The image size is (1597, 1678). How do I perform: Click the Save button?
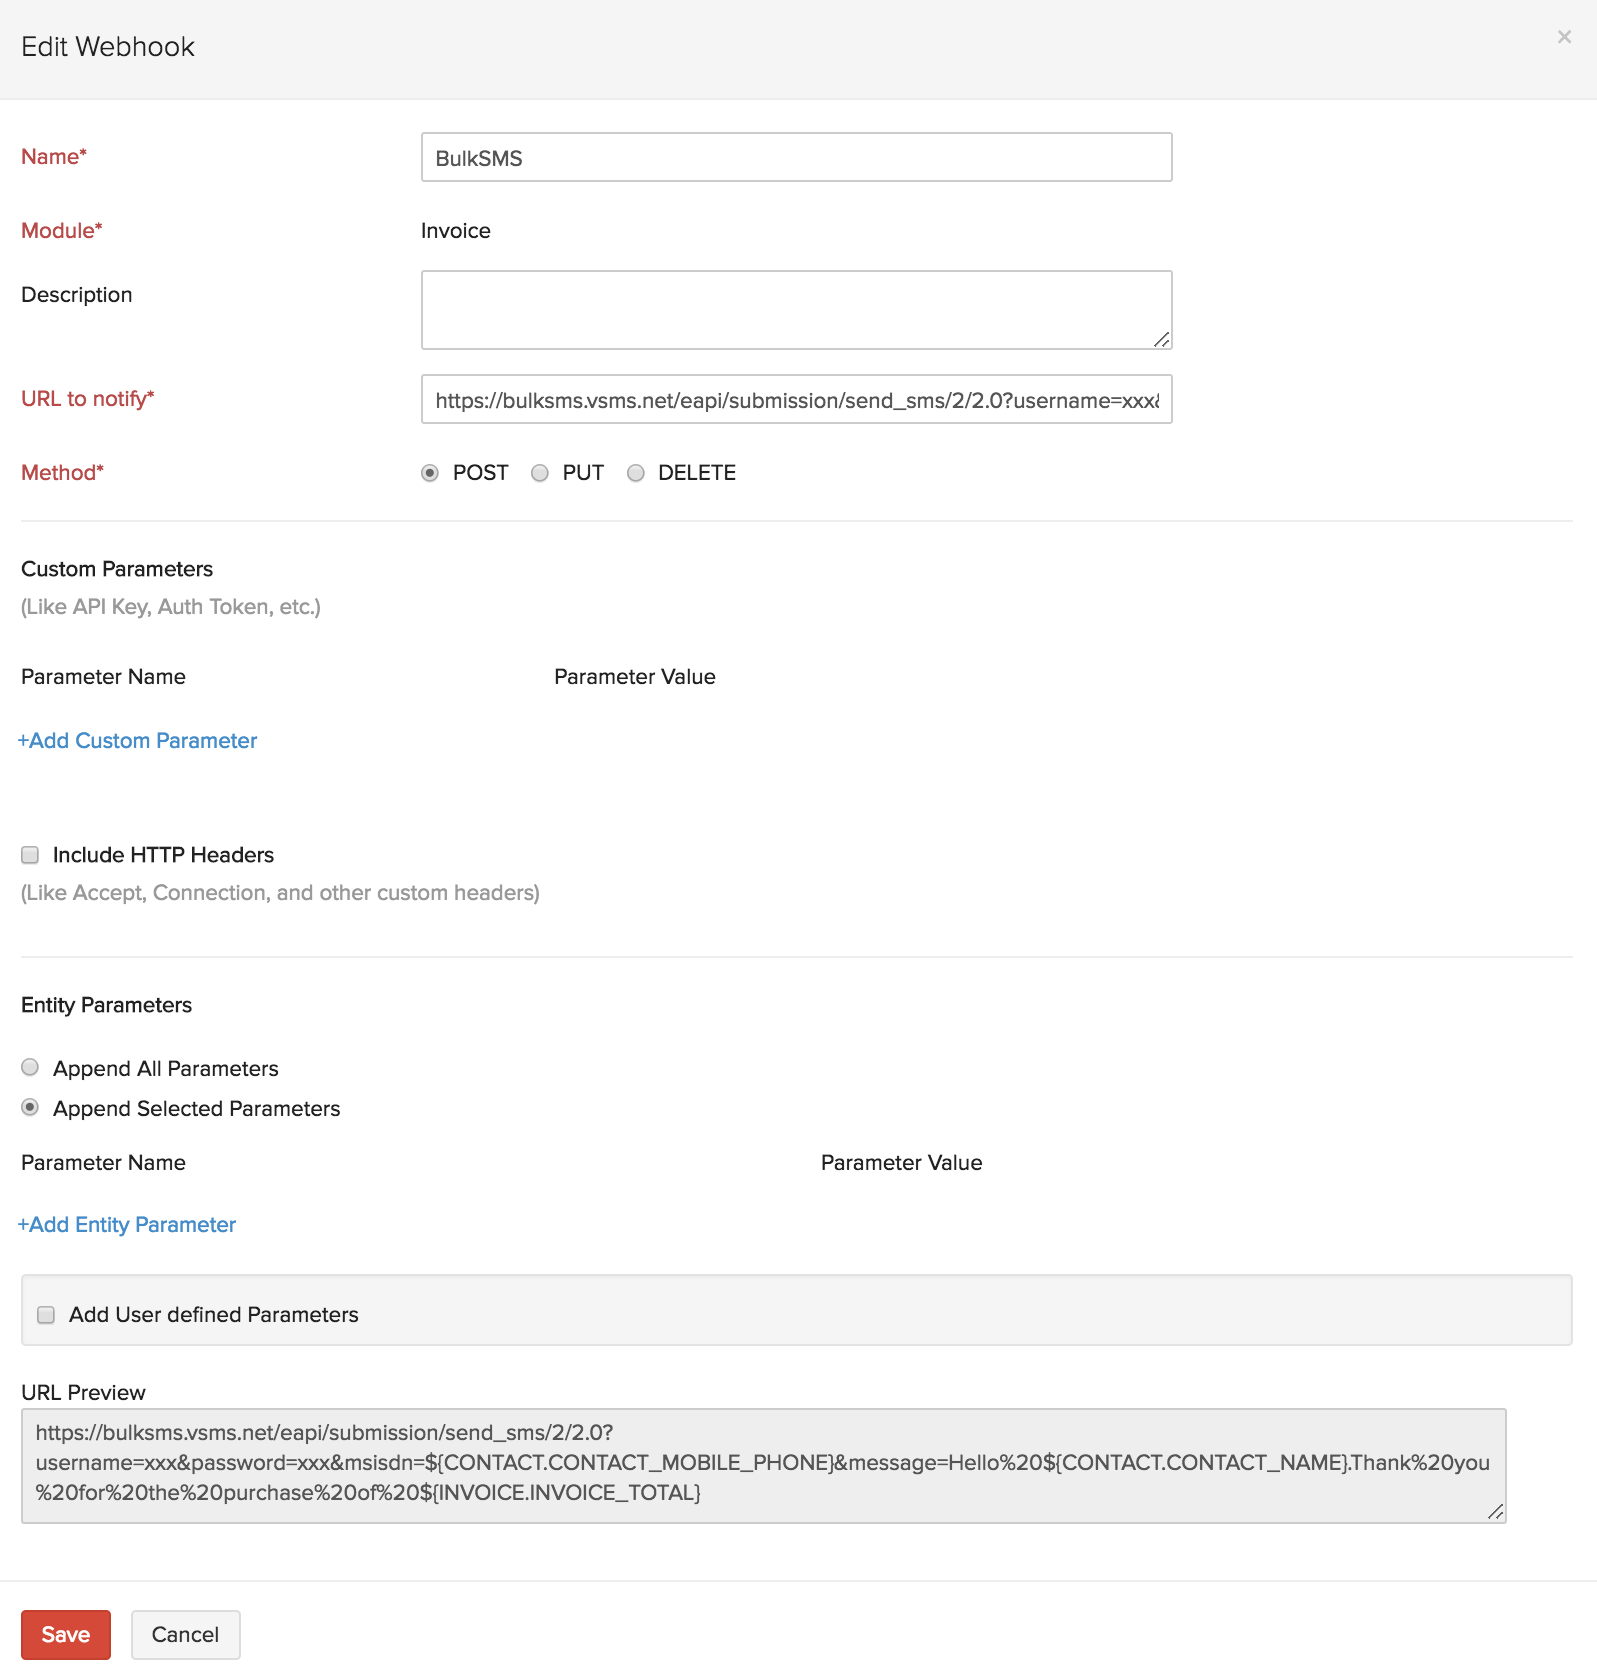[x=66, y=1634]
